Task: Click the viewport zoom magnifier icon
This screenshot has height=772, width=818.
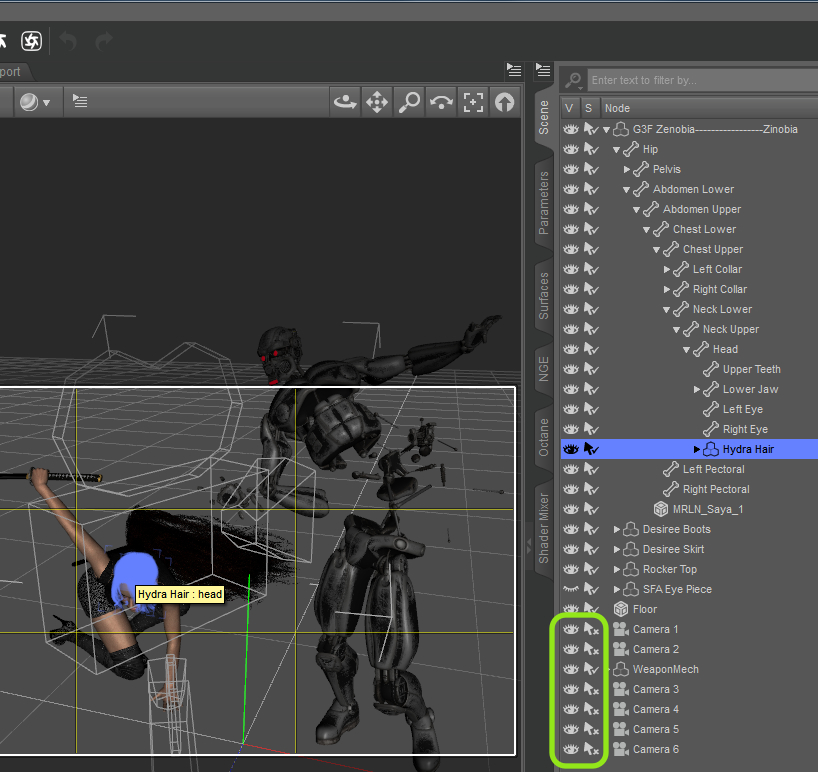Action: (409, 102)
